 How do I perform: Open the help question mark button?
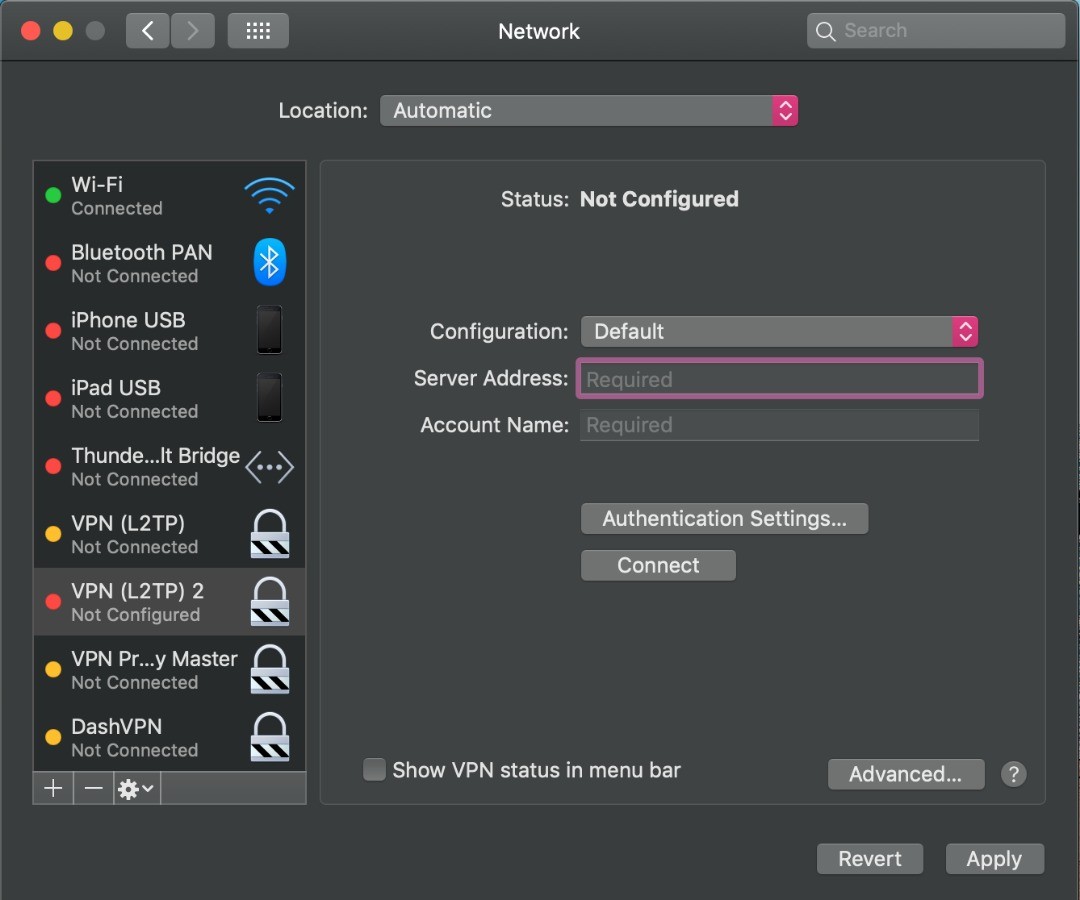coord(1013,774)
